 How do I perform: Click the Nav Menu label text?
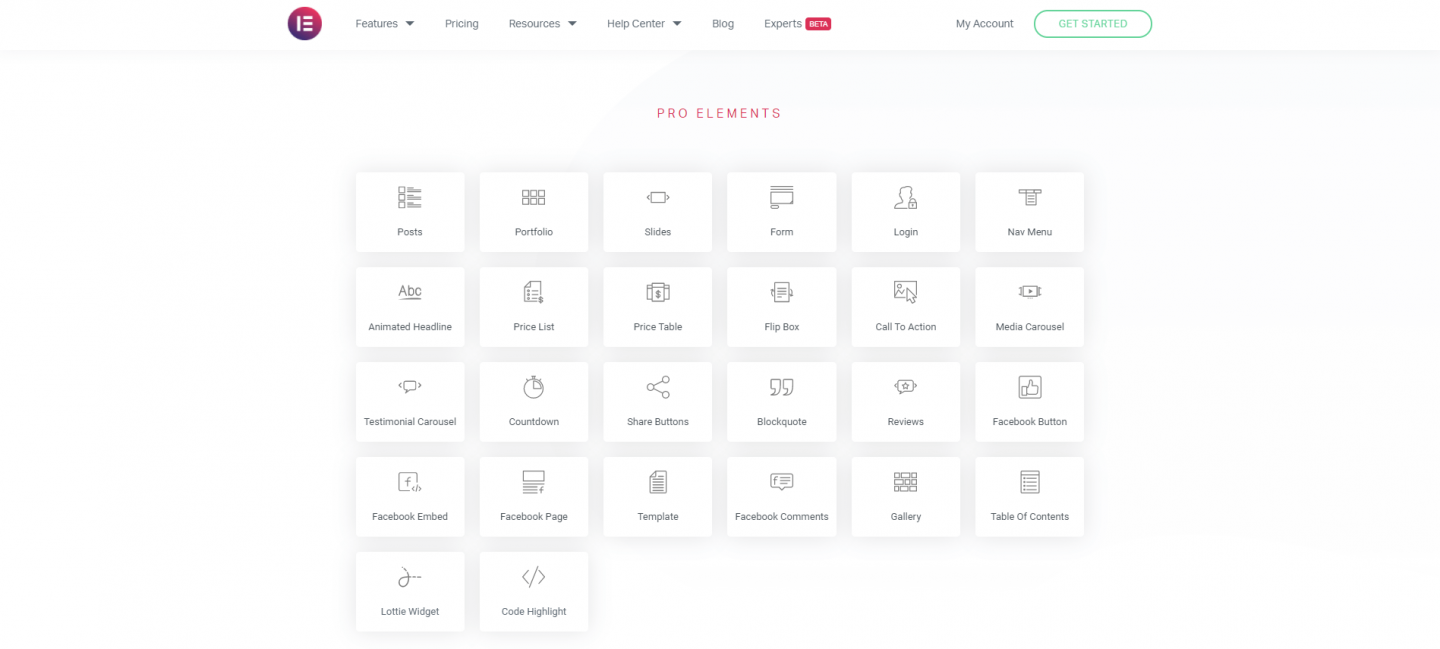click(1030, 232)
